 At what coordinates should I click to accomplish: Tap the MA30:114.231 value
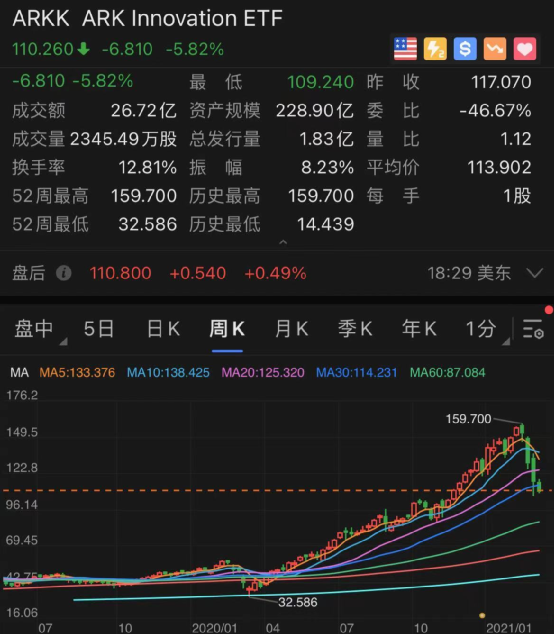357,372
